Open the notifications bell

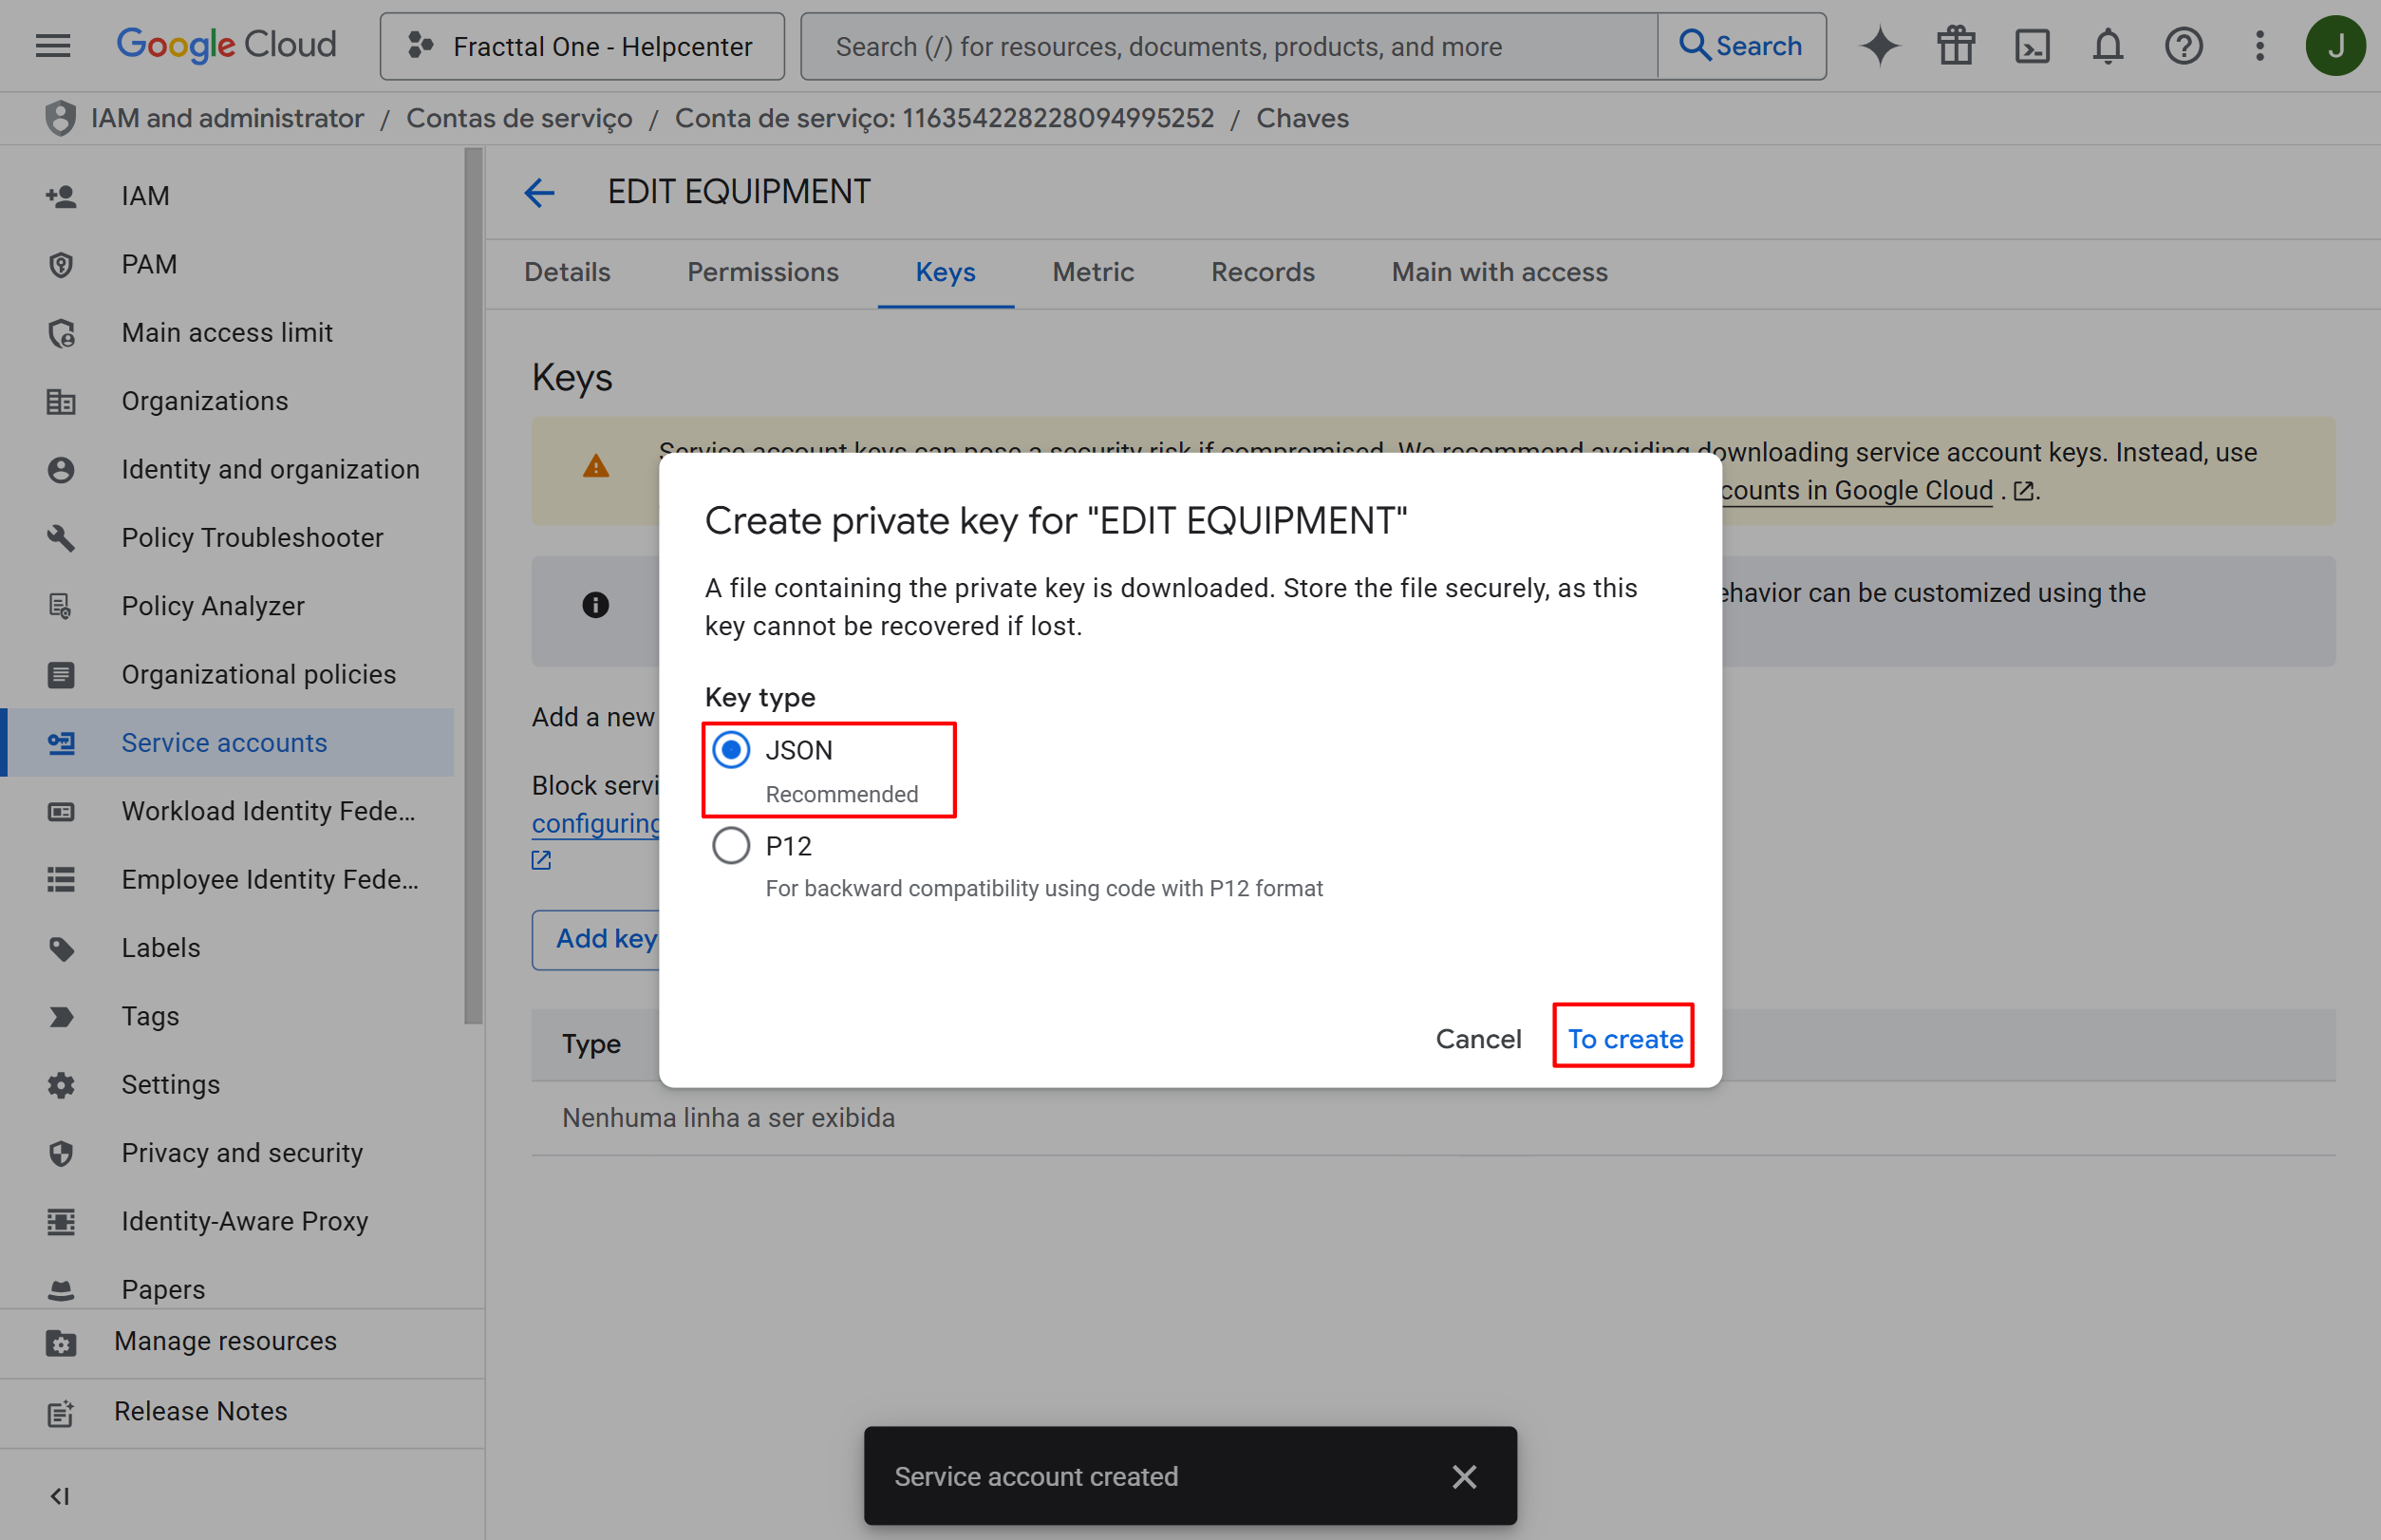pos(2108,46)
